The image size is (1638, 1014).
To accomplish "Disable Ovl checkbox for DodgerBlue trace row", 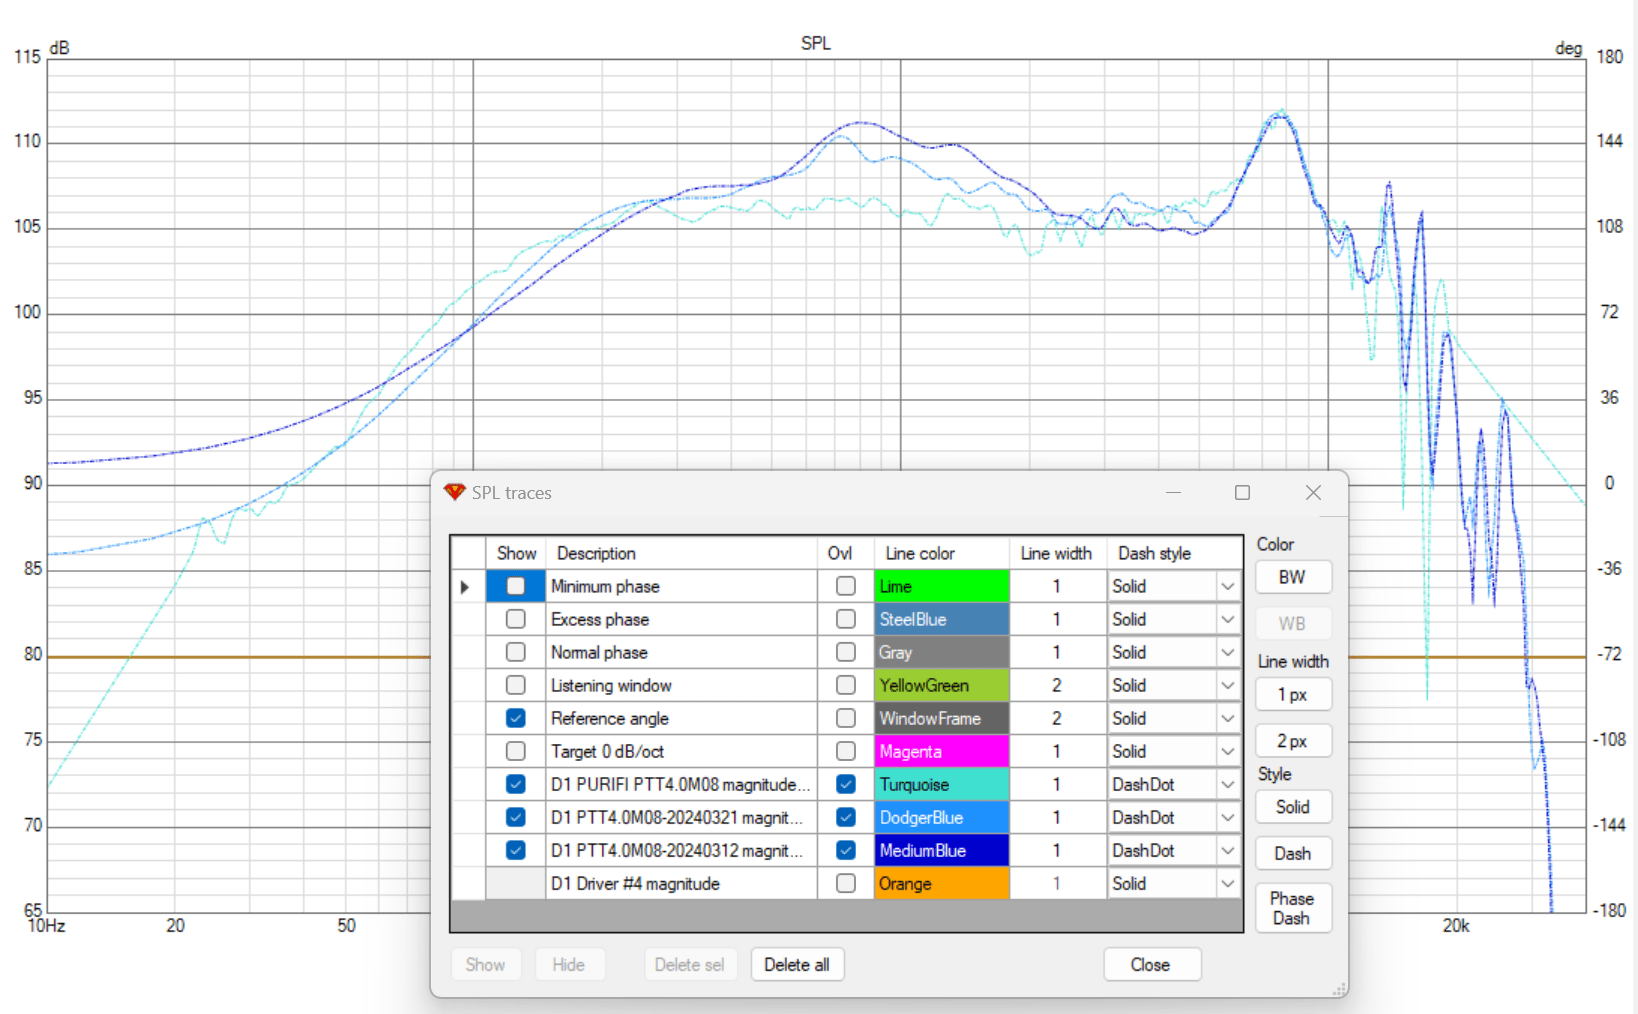I will [846, 817].
